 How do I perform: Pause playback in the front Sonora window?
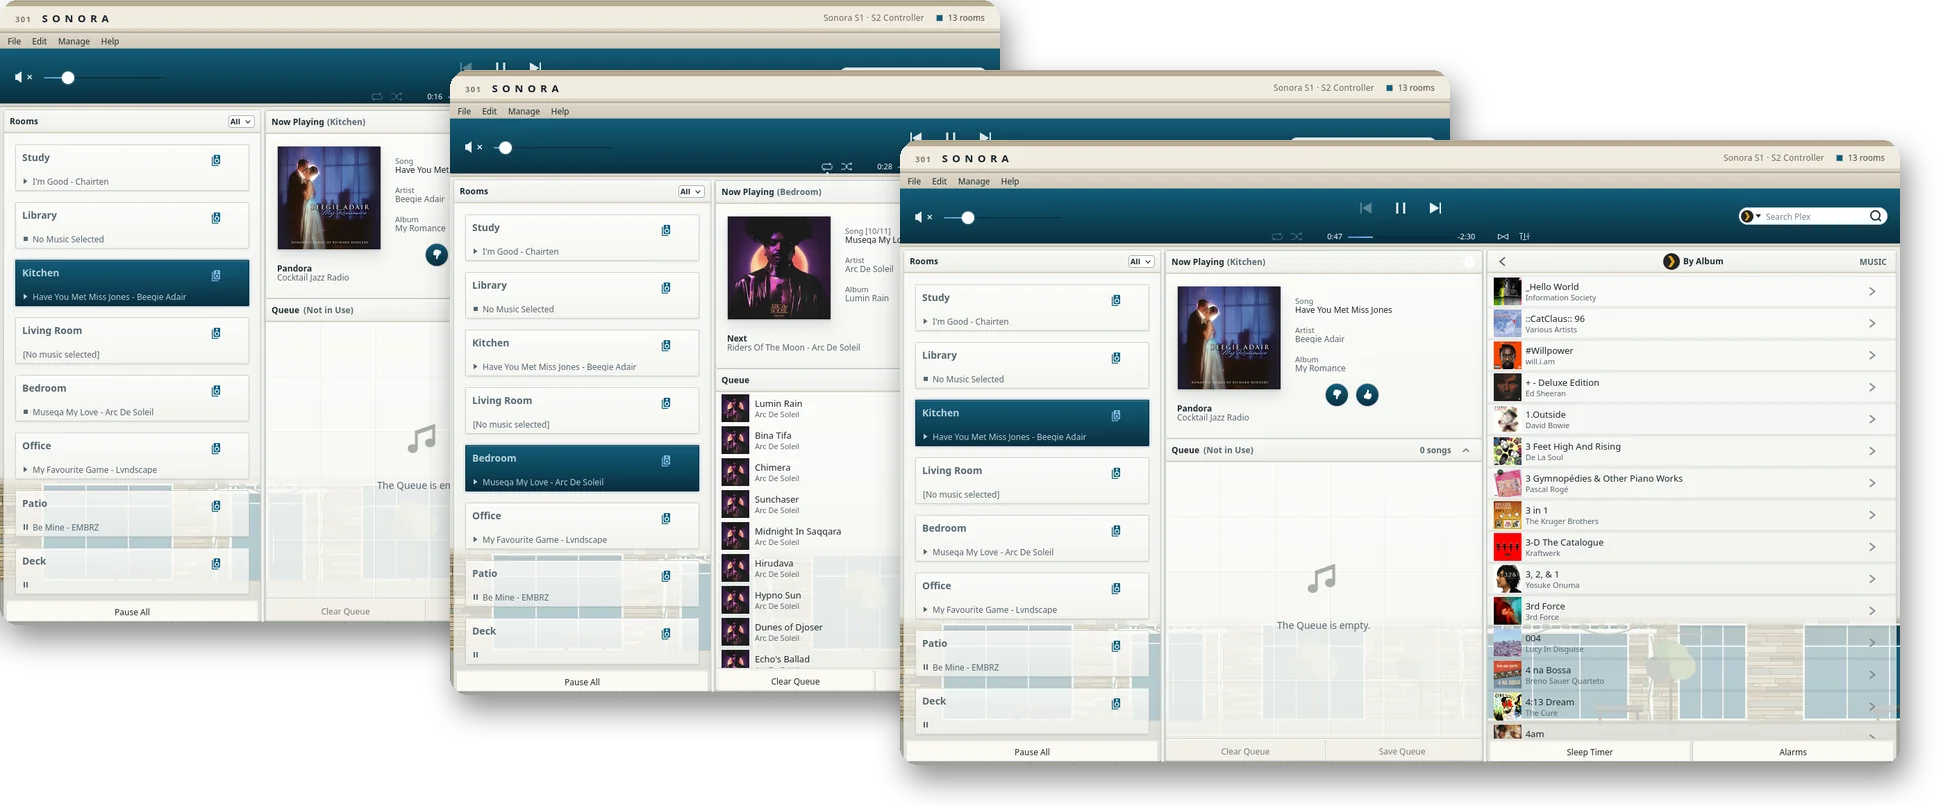(x=1400, y=208)
